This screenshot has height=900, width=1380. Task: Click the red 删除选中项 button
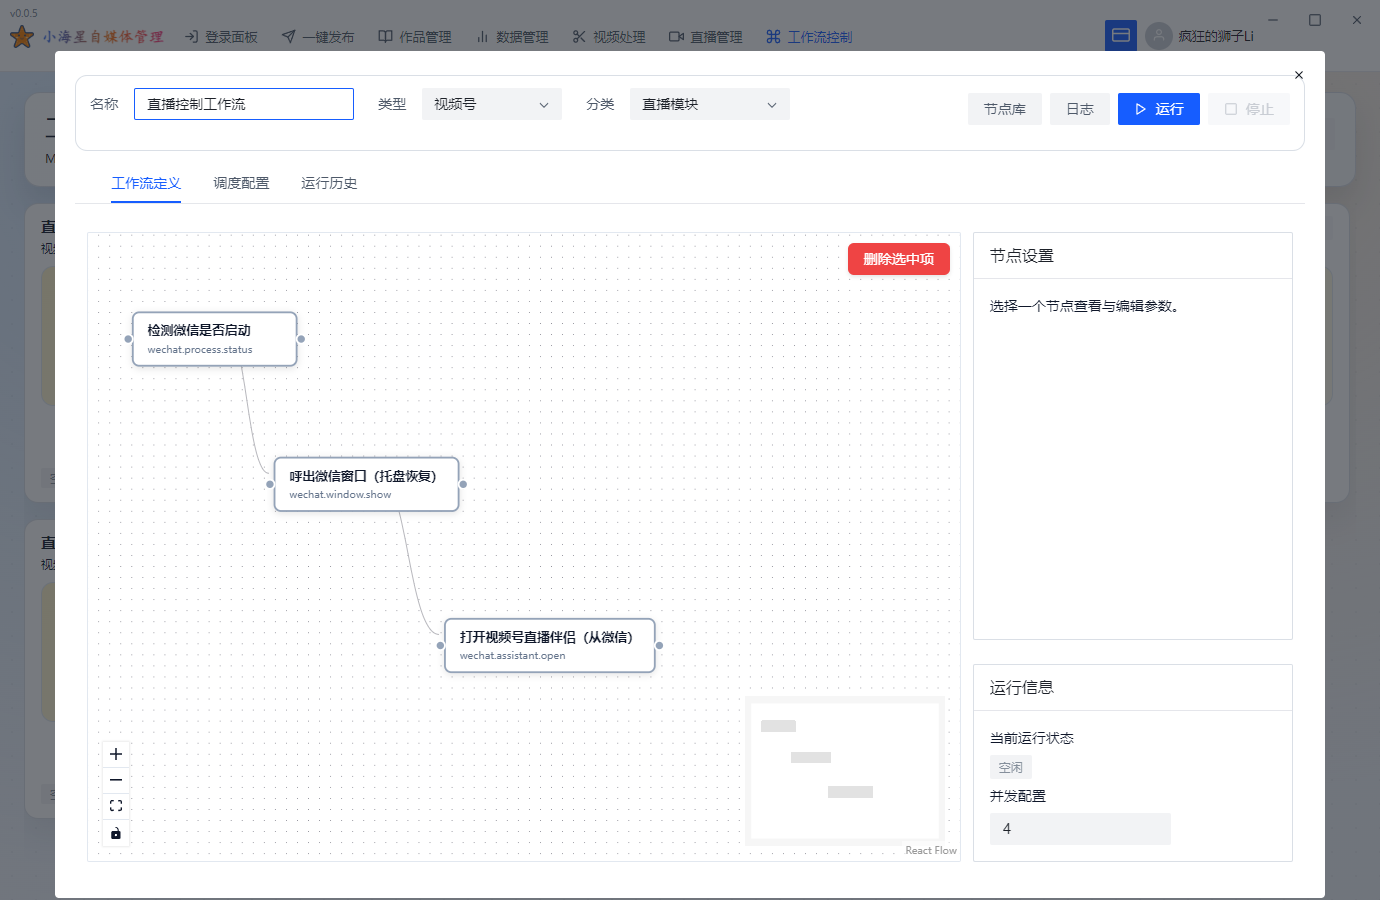click(x=898, y=259)
